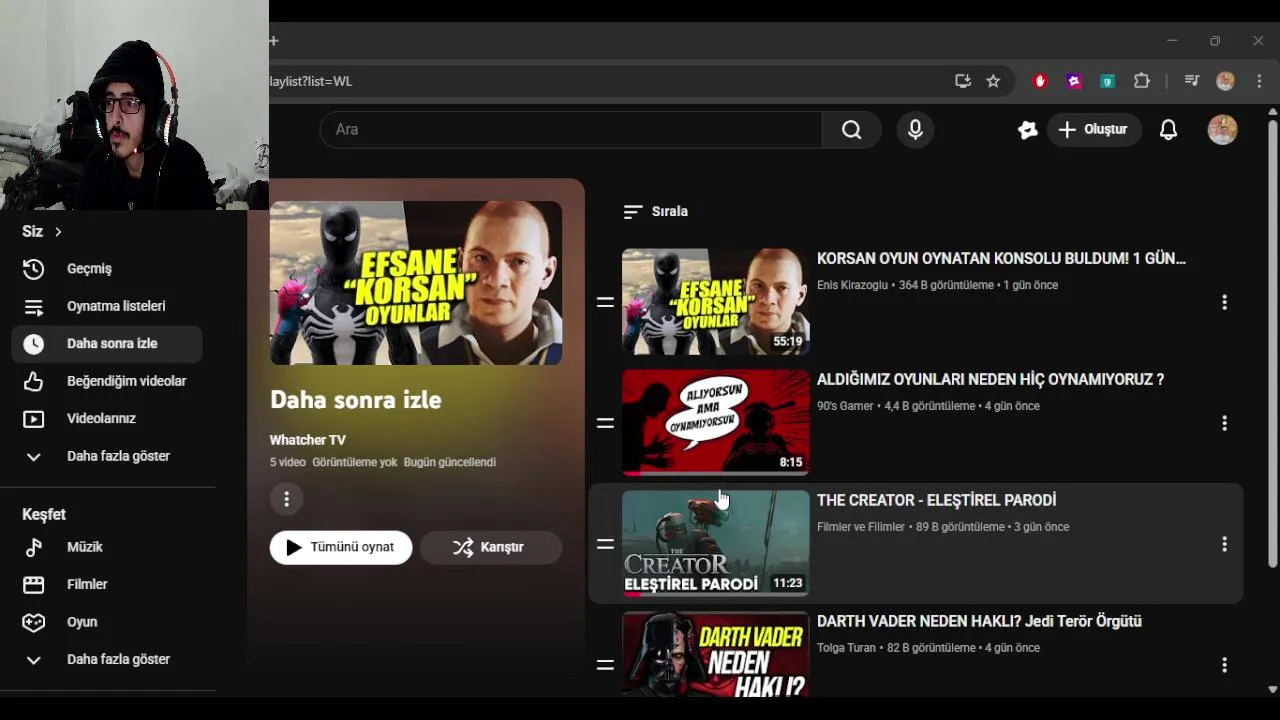Expand Daha fazla göster under Siz section

coord(107,456)
